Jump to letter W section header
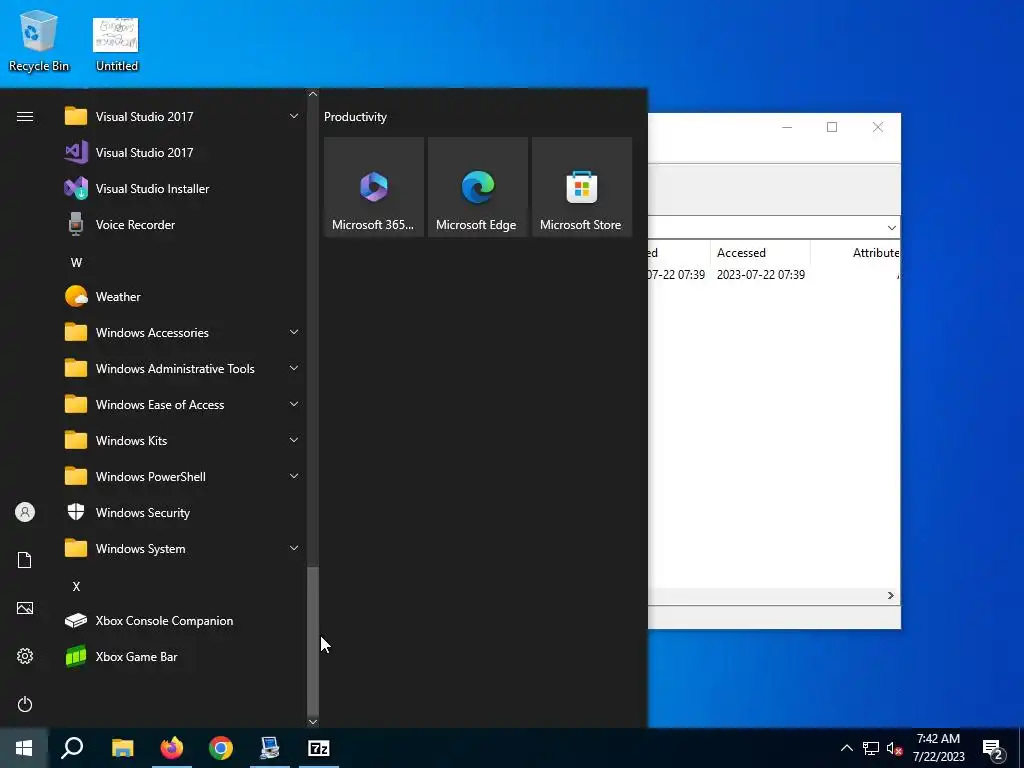Viewport: 1024px width, 768px height. (76, 263)
